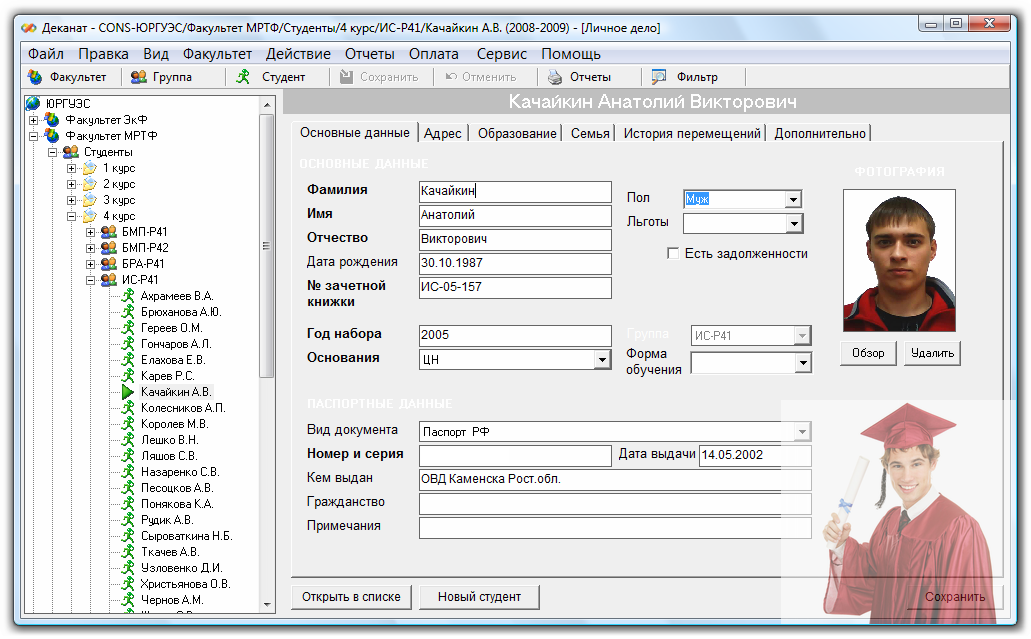
Task: Open the Фильтр toolbar icon
Action: point(659,77)
